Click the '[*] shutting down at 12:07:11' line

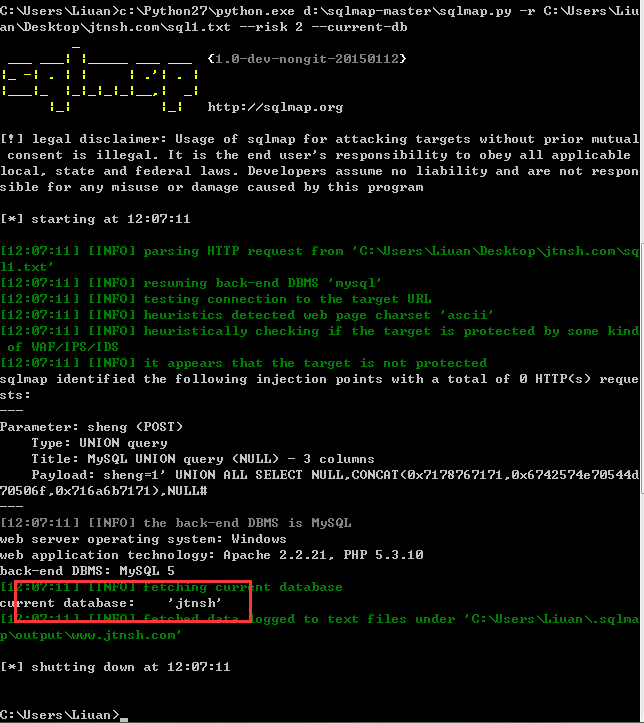[115, 667]
